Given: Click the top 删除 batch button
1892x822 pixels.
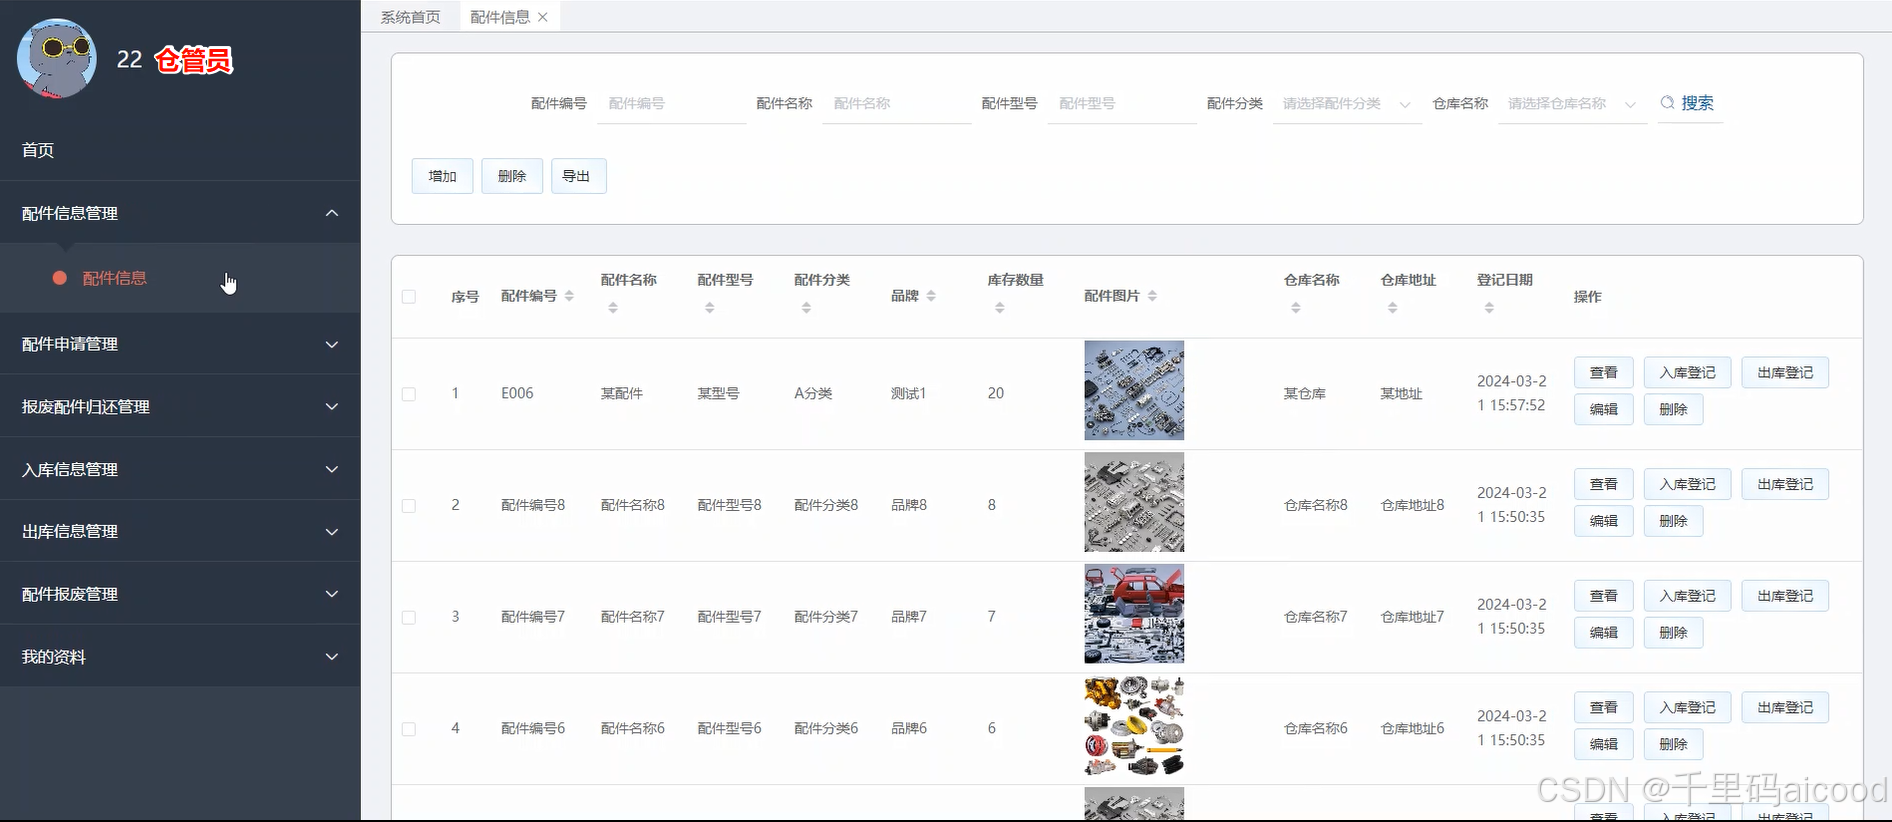Looking at the screenshot, I should pyautogui.click(x=512, y=176).
